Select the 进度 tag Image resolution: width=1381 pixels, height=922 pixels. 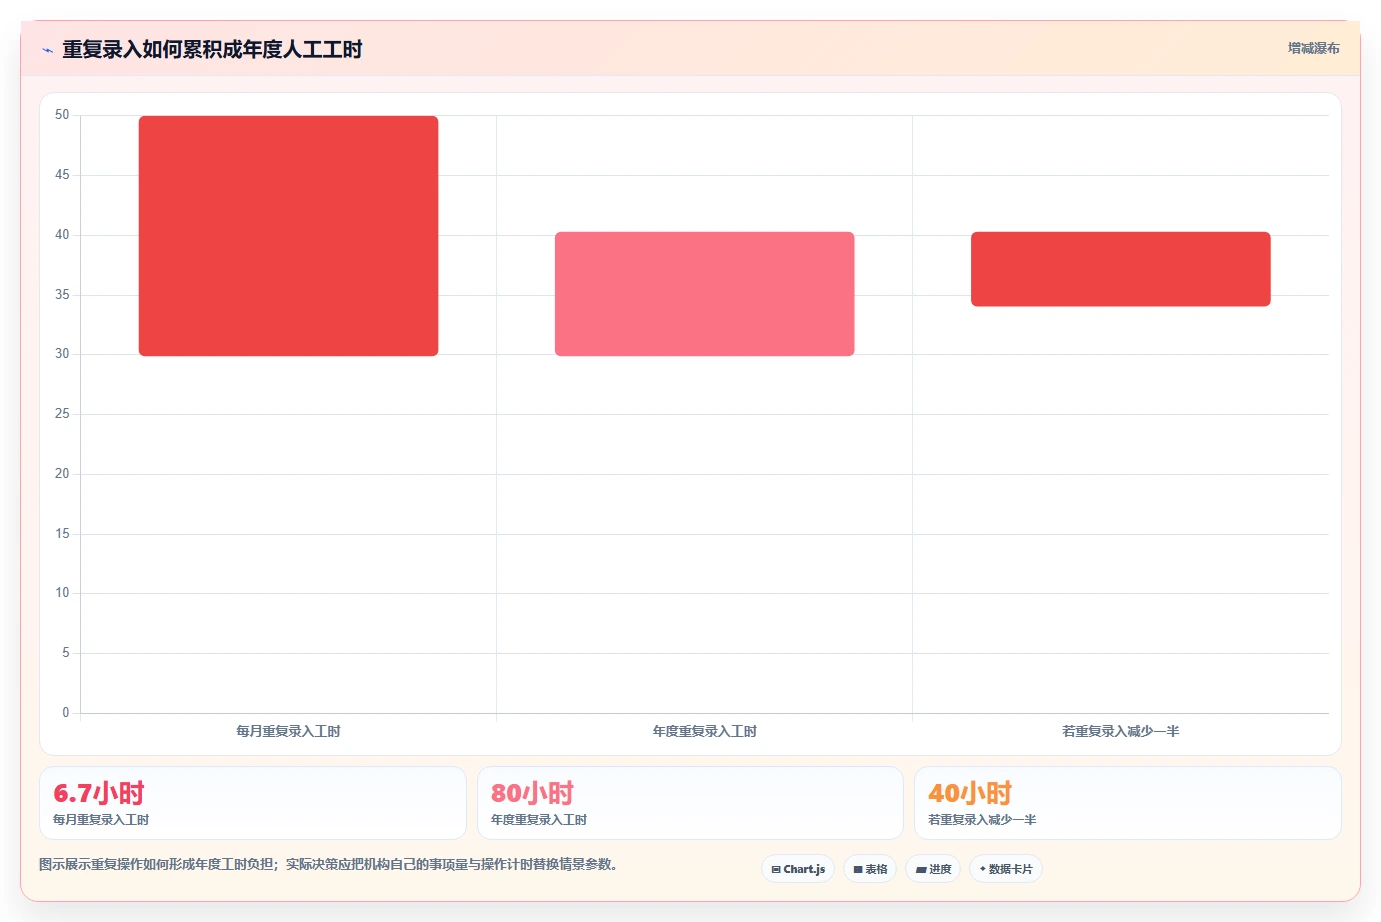[933, 869]
